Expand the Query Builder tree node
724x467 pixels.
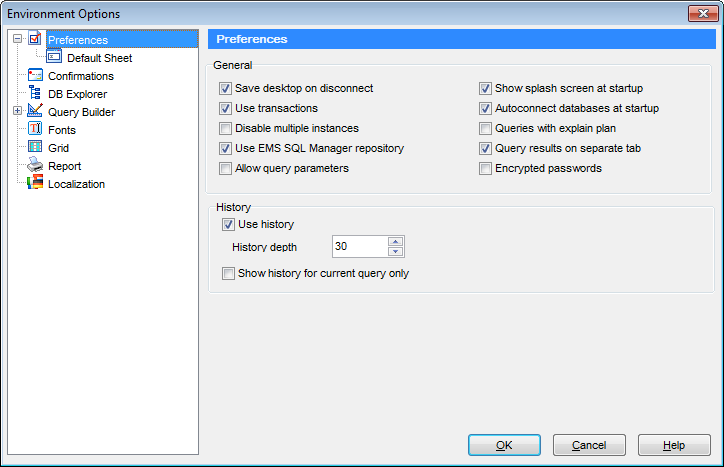click(x=17, y=112)
